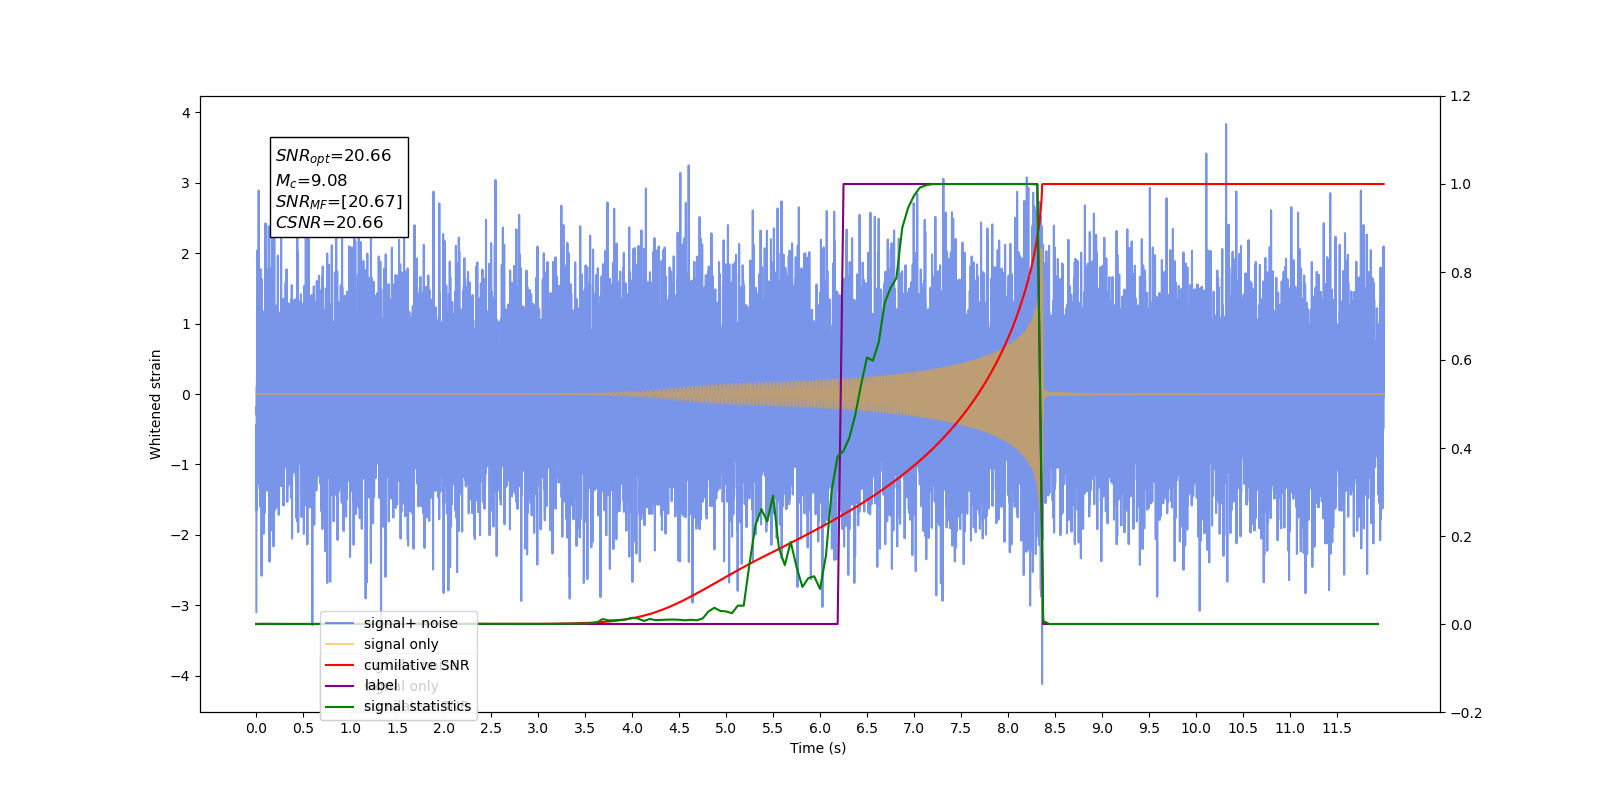Image resolution: width=1600 pixels, height=800 pixels.
Task: Click the 1.0 tick on right axis
Action: 1460,185
